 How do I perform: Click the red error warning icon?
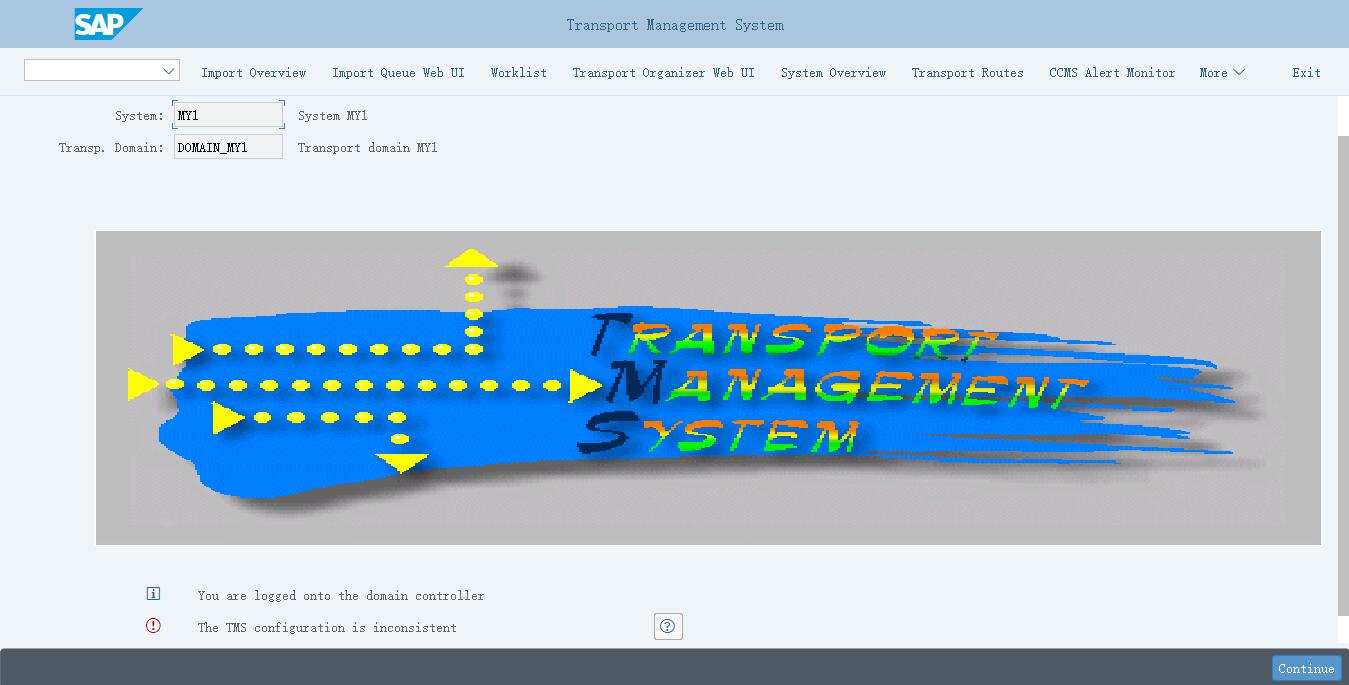[x=153, y=626]
